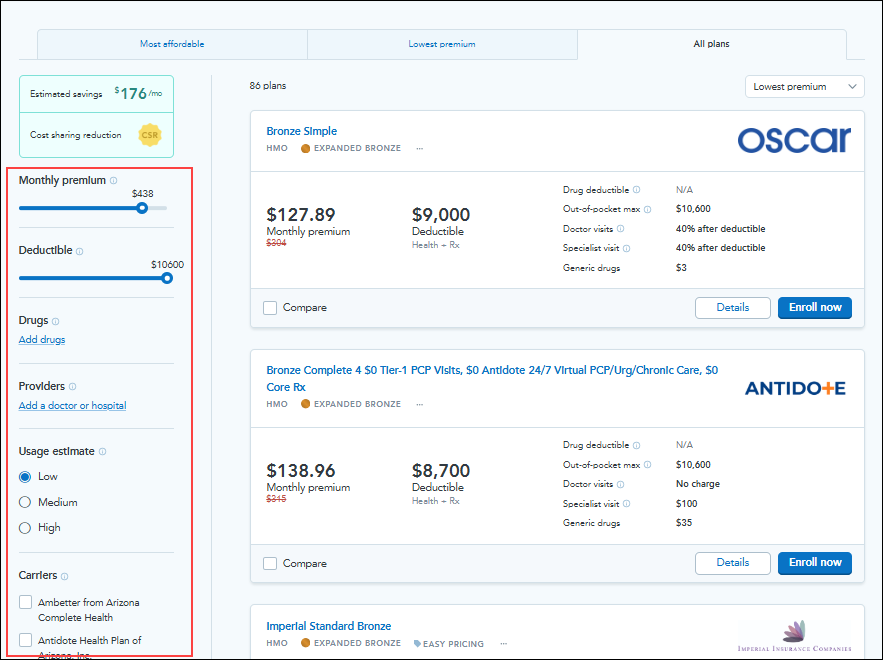Click the info icon beside Carriers heading

click(64, 577)
